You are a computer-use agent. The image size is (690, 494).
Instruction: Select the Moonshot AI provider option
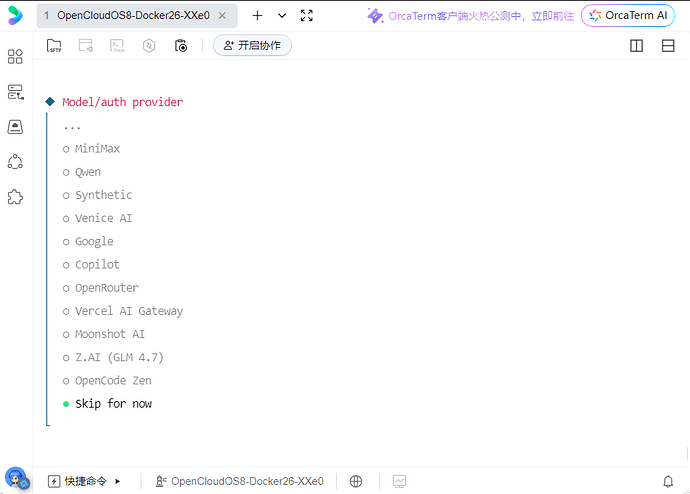click(103, 334)
